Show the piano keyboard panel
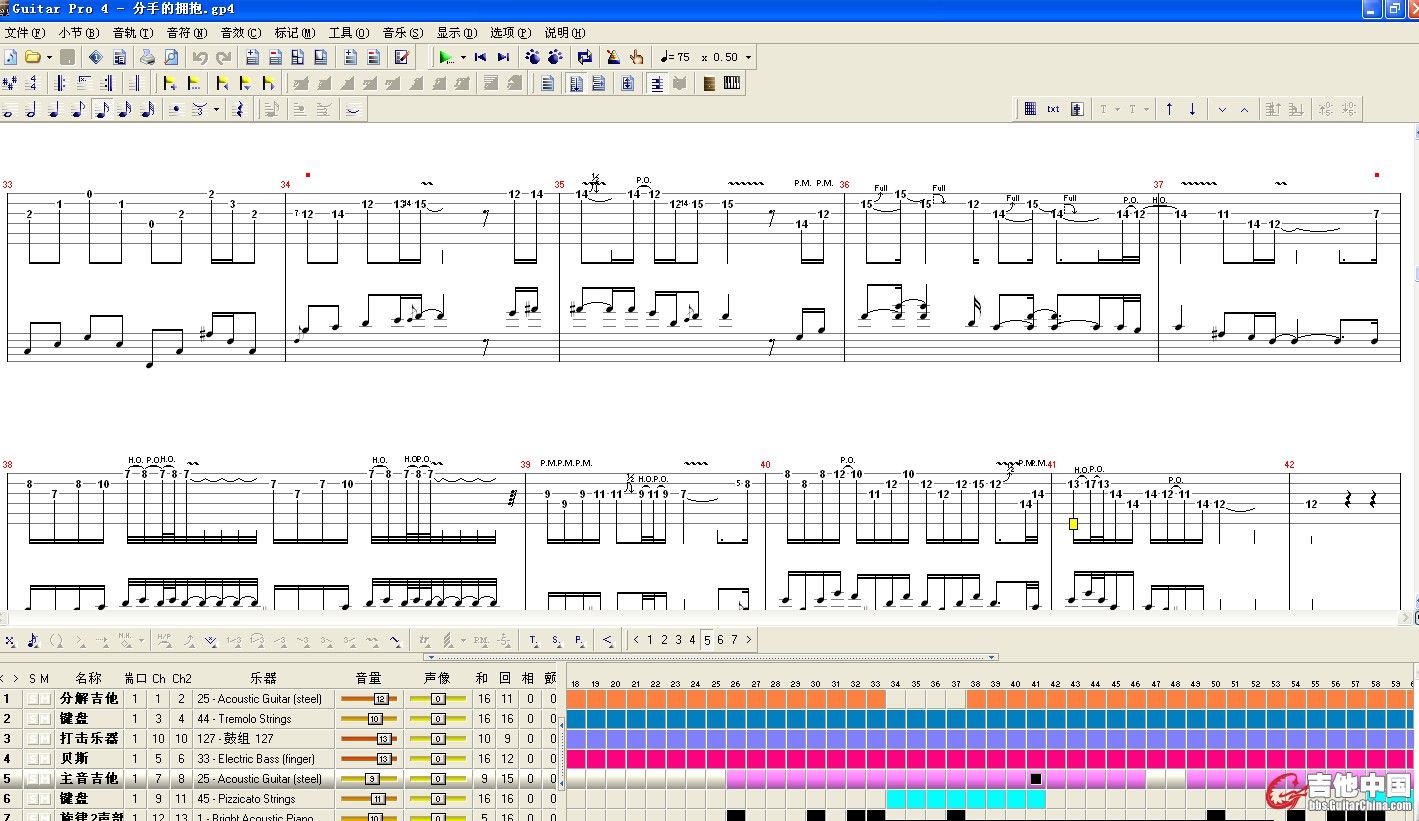1419x821 pixels. click(x=732, y=83)
